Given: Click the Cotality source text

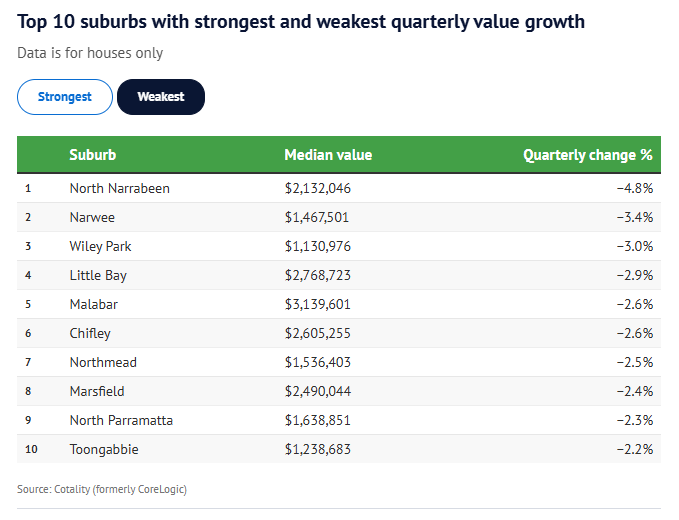Looking at the screenshot, I should [102, 489].
